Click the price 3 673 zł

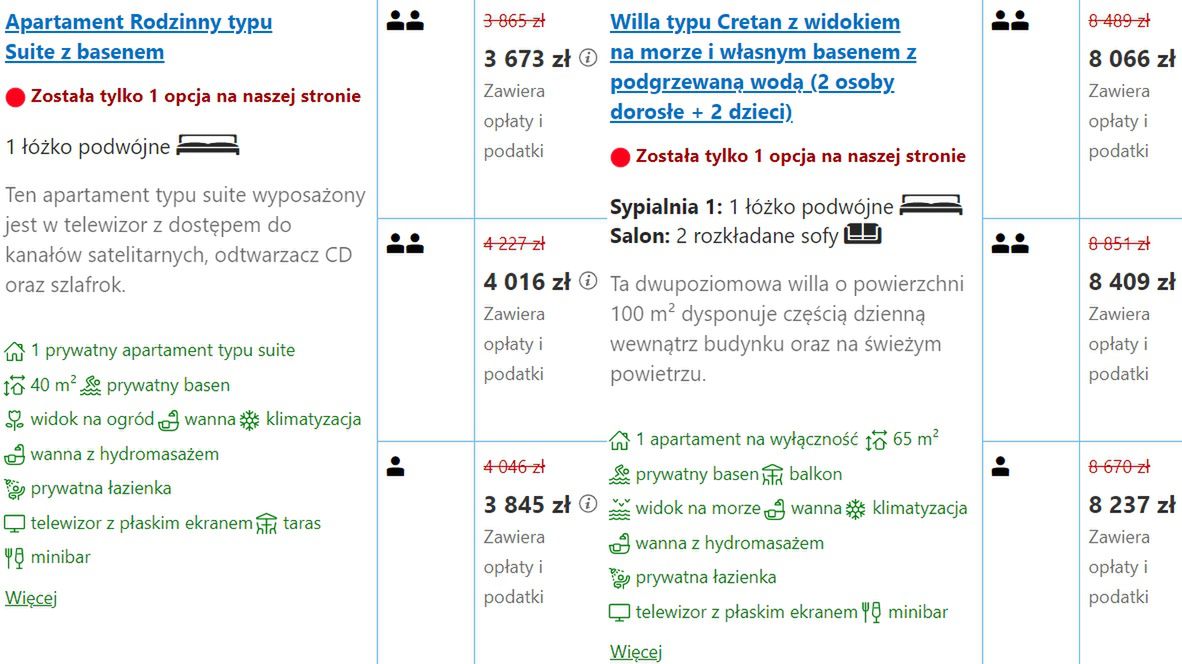click(527, 59)
